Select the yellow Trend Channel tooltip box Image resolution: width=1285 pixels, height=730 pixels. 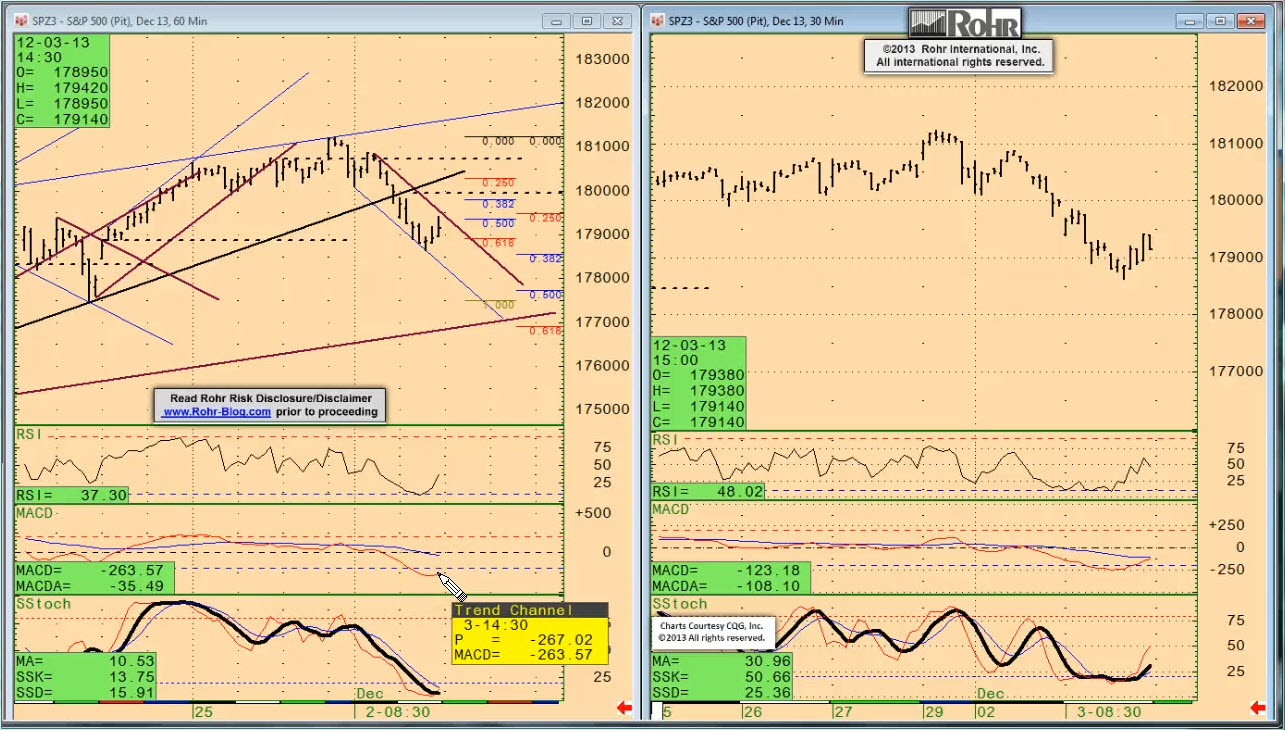pos(529,633)
